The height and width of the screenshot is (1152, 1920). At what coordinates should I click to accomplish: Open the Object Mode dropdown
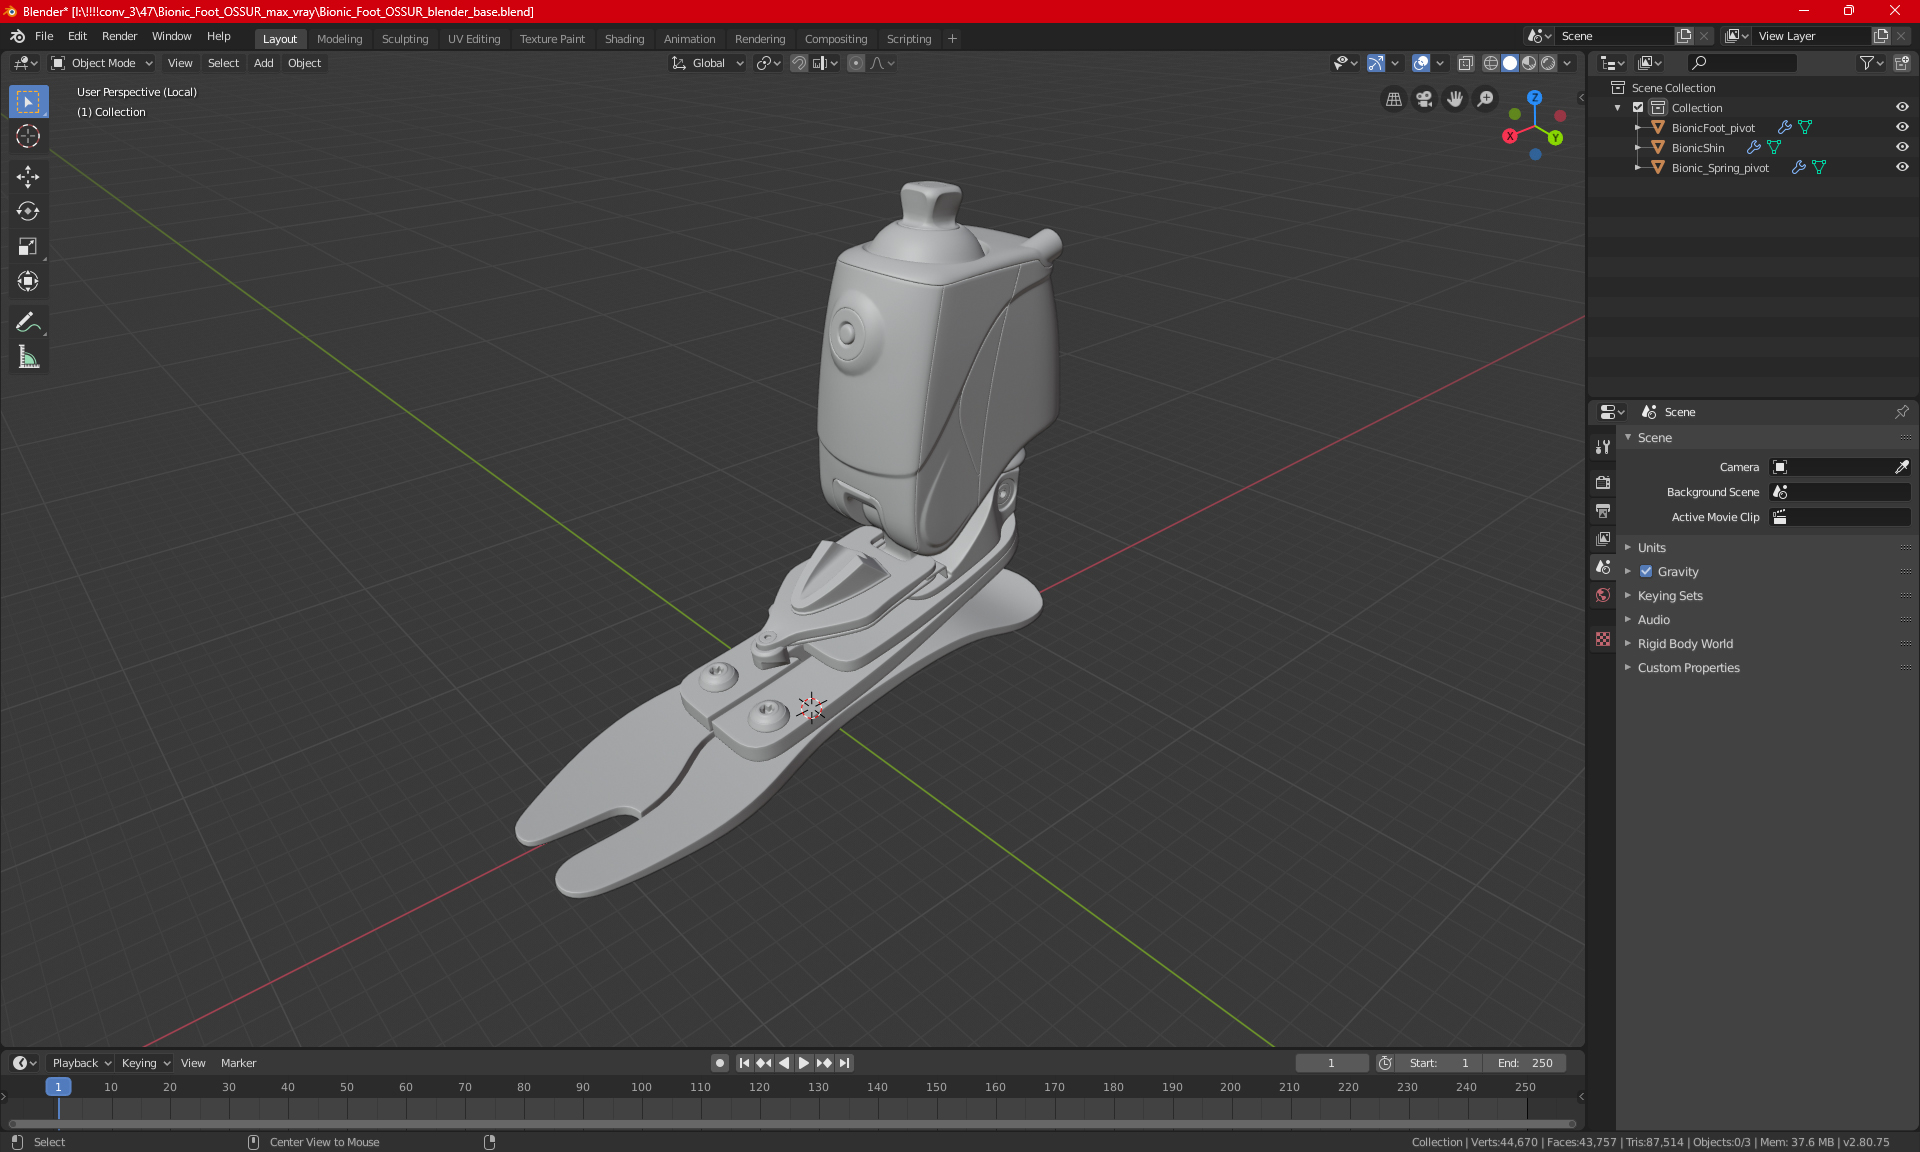coord(102,63)
